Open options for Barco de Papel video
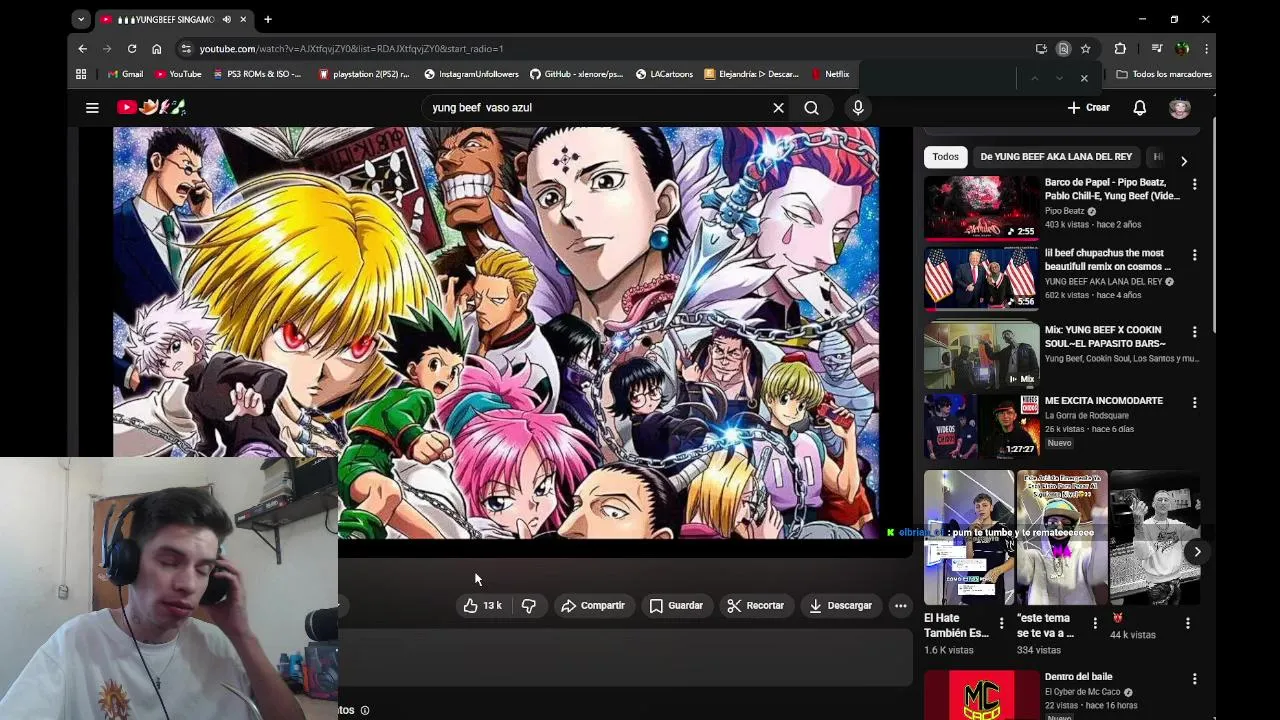The height and width of the screenshot is (720, 1280). point(1194,185)
